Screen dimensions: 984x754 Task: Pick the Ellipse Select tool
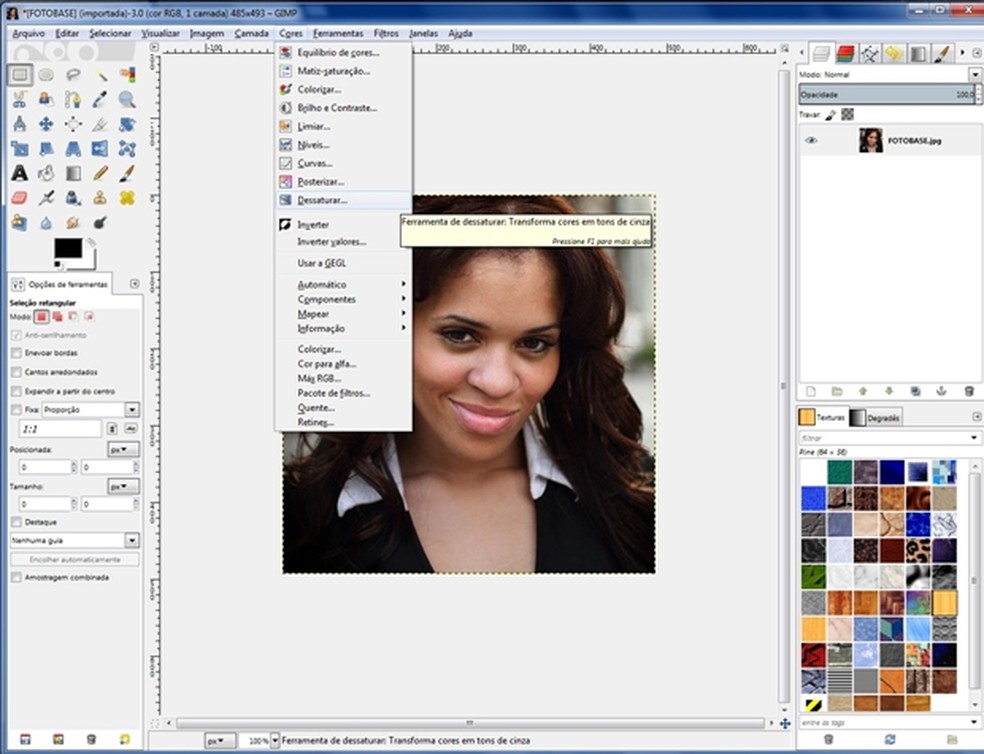(x=46, y=75)
